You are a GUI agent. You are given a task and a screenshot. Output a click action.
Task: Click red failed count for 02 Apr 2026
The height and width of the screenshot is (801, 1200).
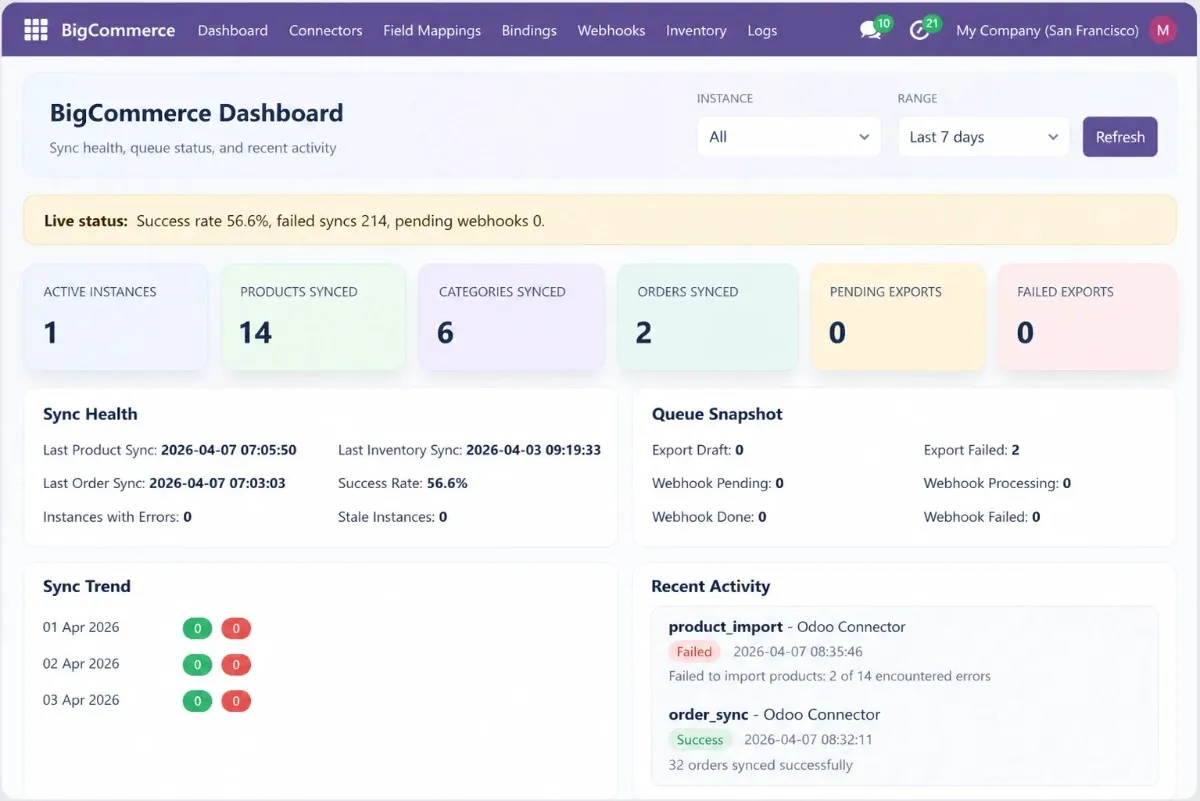(236, 665)
